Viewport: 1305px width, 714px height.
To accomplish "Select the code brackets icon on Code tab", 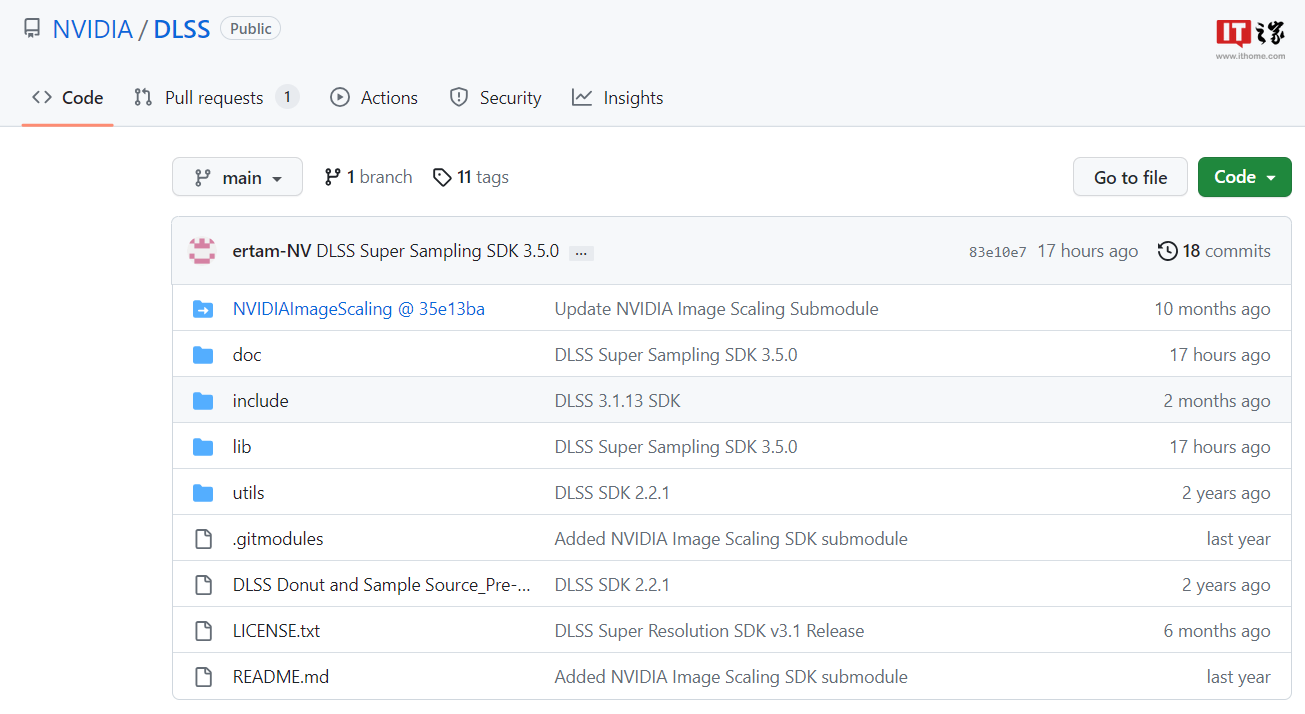I will 41,97.
